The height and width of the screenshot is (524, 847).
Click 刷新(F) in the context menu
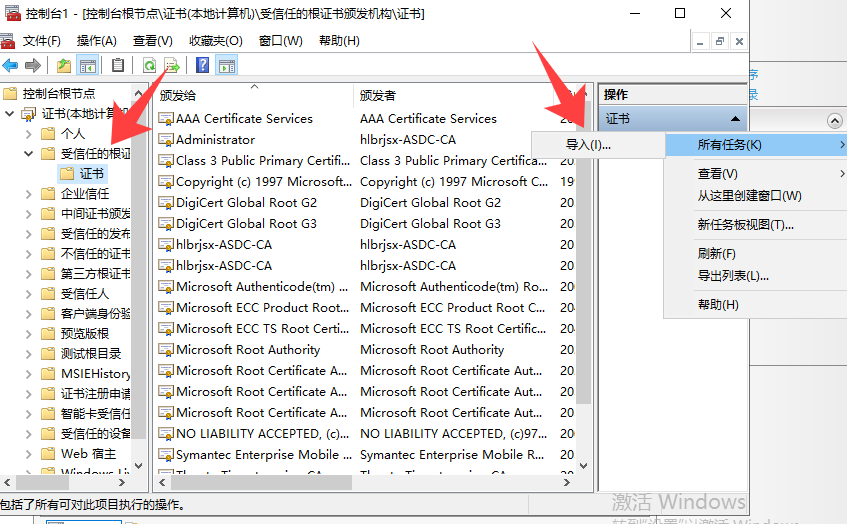[x=716, y=254]
